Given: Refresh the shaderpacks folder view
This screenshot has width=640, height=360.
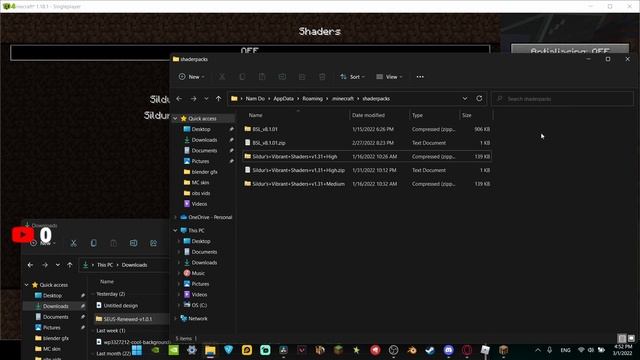Looking at the screenshot, I should 479,98.
